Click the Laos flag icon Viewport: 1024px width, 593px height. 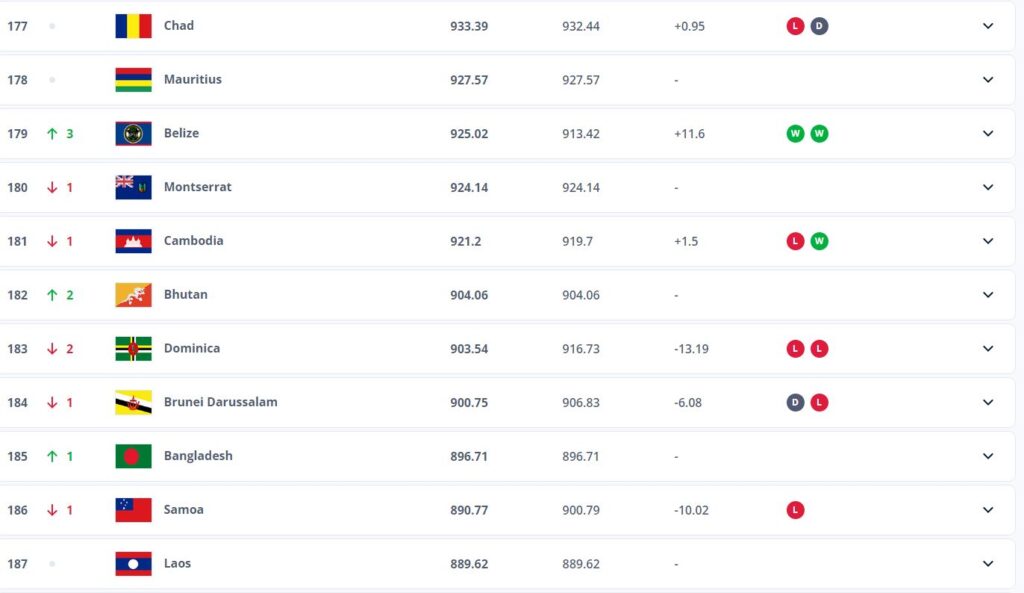[x=133, y=564]
